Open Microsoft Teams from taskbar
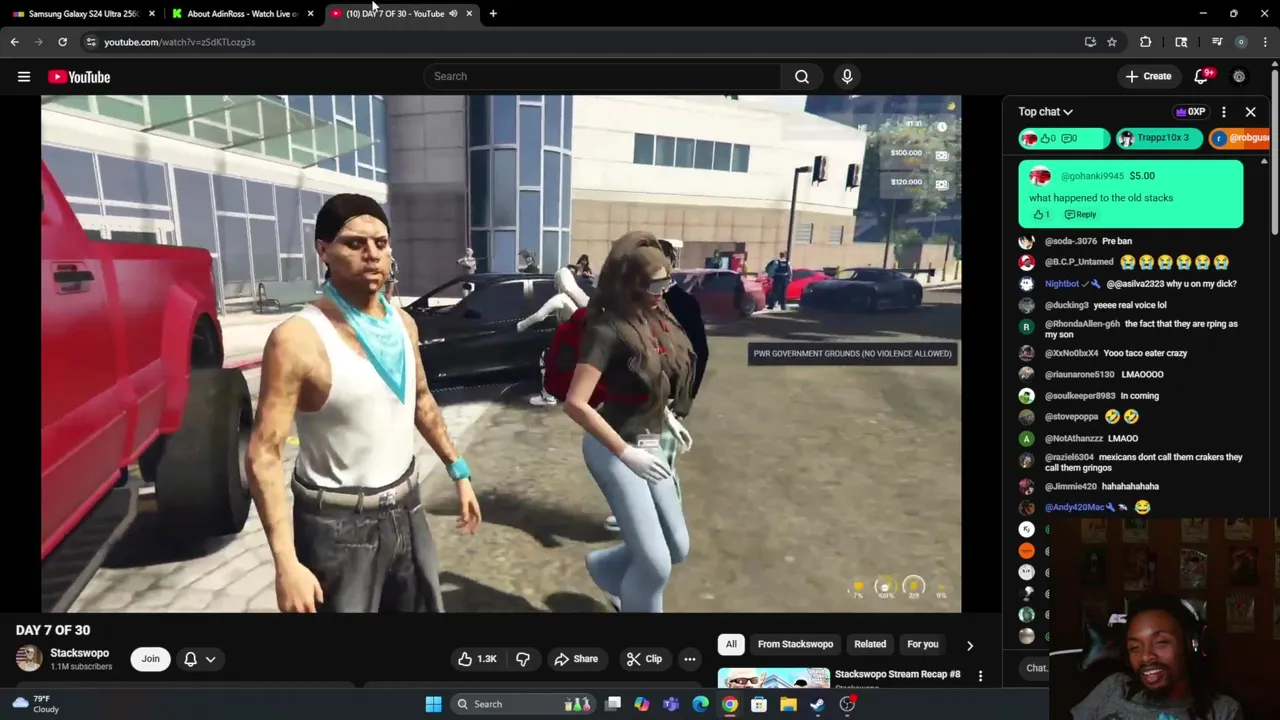Screen dimensions: 1280x720 [x=671, y=704]
